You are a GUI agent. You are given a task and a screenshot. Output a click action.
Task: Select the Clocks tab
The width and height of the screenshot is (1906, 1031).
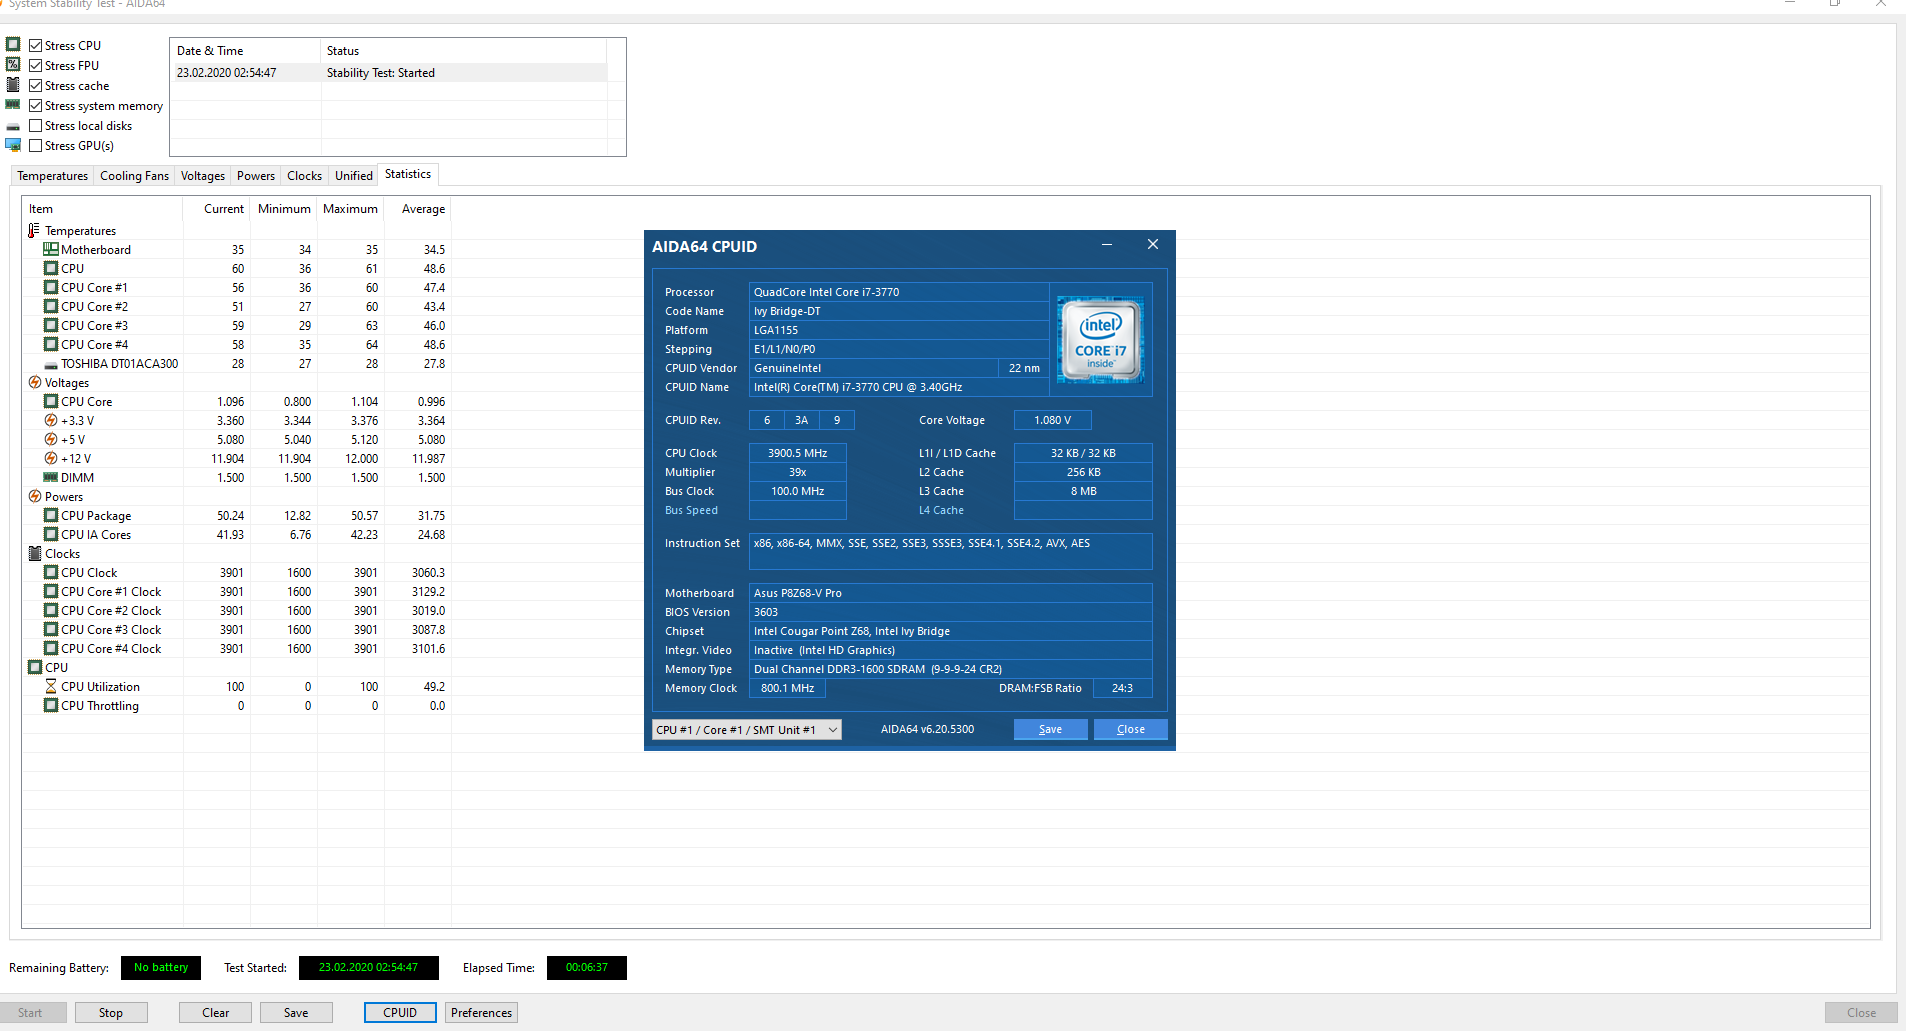(x=305, y=176)
